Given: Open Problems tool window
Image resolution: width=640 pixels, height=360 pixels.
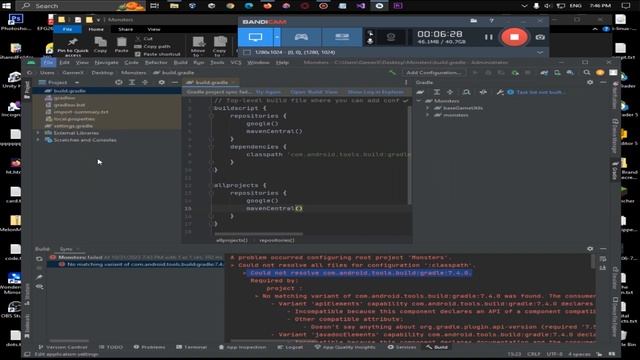Looking at the screenshot, I should [x=149, y=347].
